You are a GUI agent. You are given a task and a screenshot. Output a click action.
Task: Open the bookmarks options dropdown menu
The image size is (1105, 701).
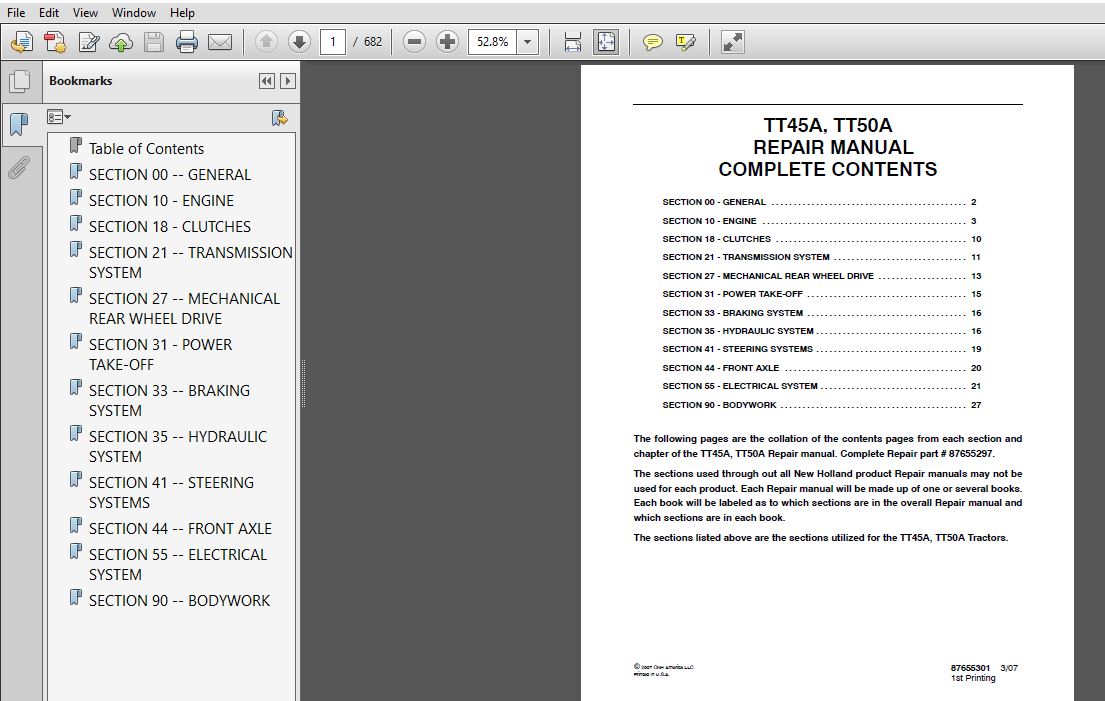[x=60, y=117]
